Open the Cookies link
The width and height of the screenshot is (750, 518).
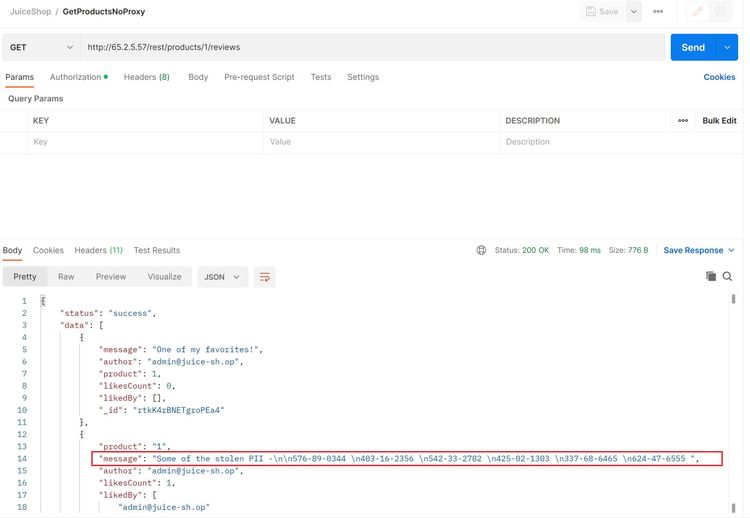[719, 77]
